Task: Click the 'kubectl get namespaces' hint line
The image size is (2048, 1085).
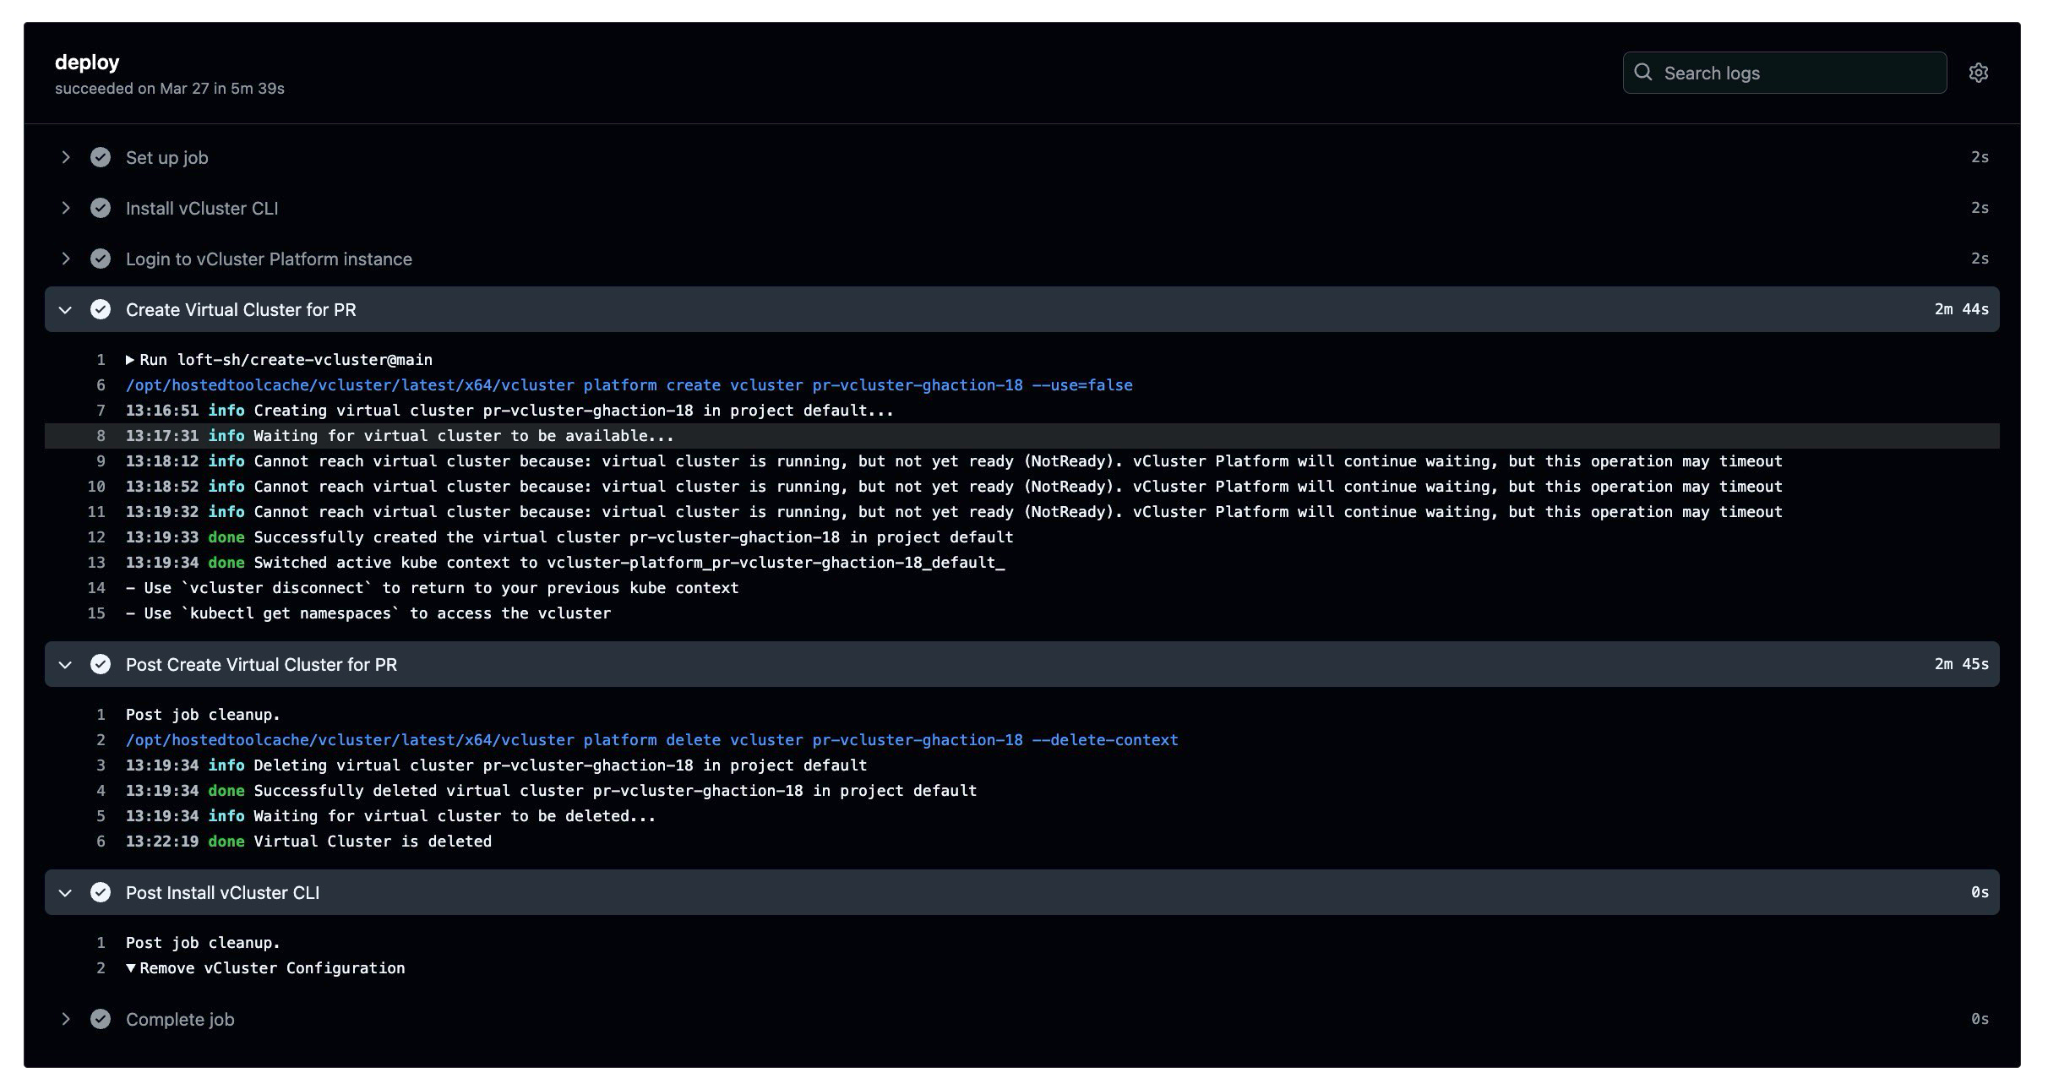Action: (368, 613)
